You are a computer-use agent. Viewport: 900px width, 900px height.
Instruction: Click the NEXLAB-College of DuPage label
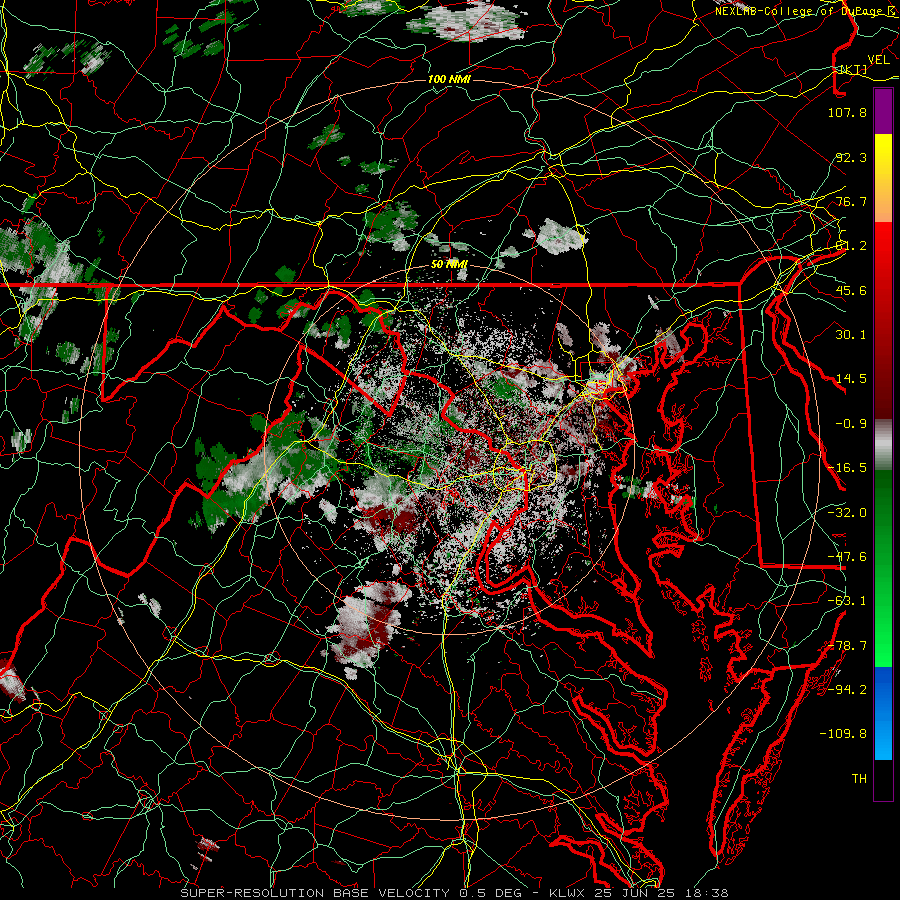pos(806,11)
